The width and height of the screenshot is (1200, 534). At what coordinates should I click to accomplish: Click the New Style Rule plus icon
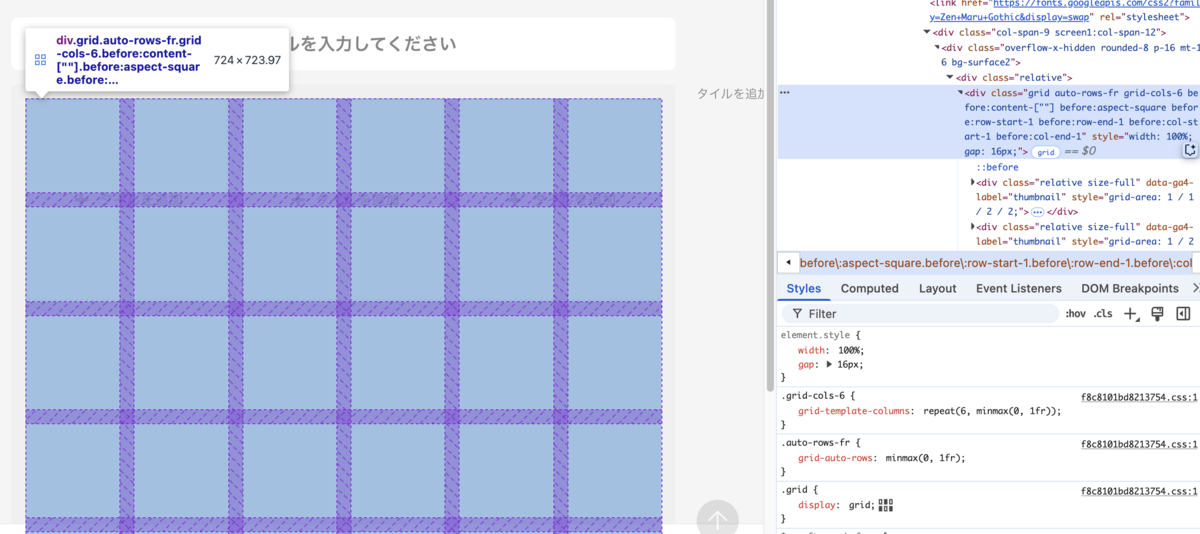[x=1130, y=314]
